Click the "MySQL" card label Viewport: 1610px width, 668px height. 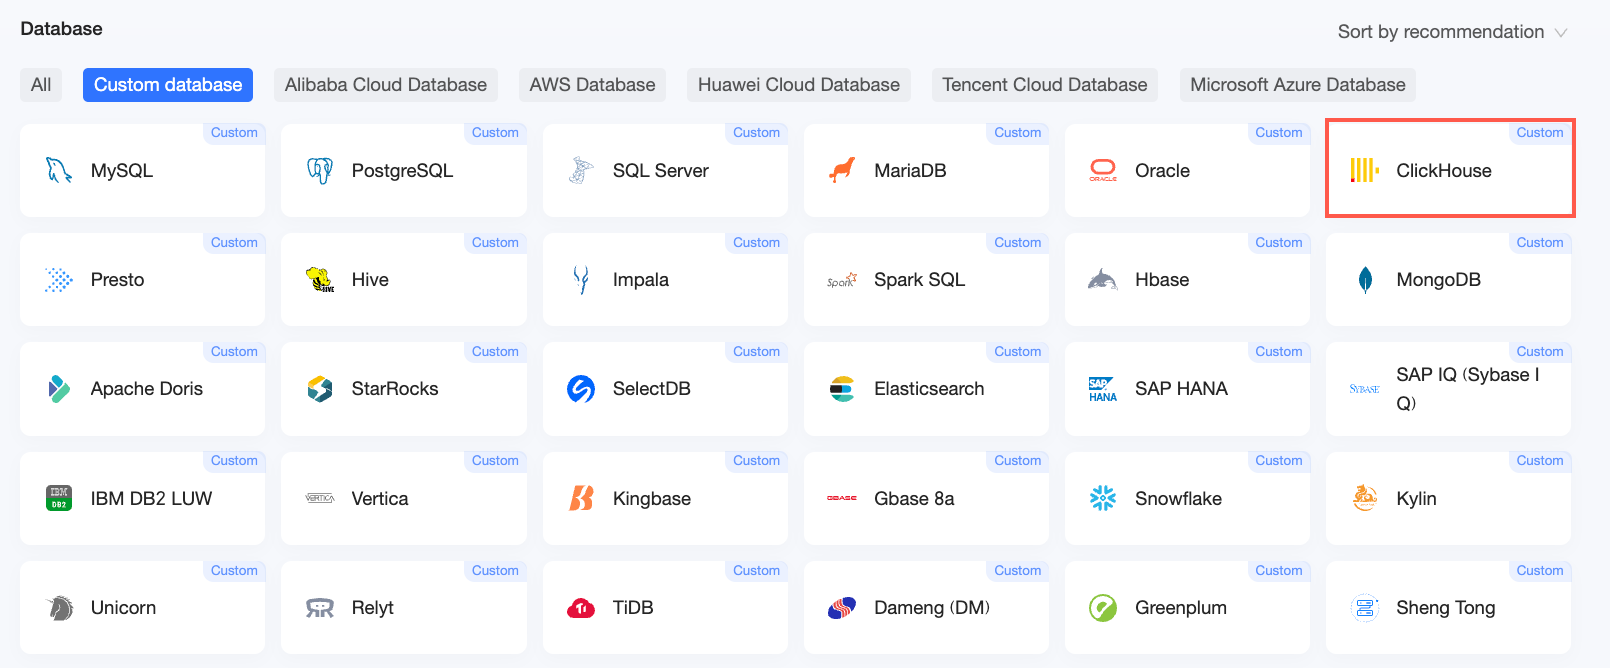[x=122, y=171]
